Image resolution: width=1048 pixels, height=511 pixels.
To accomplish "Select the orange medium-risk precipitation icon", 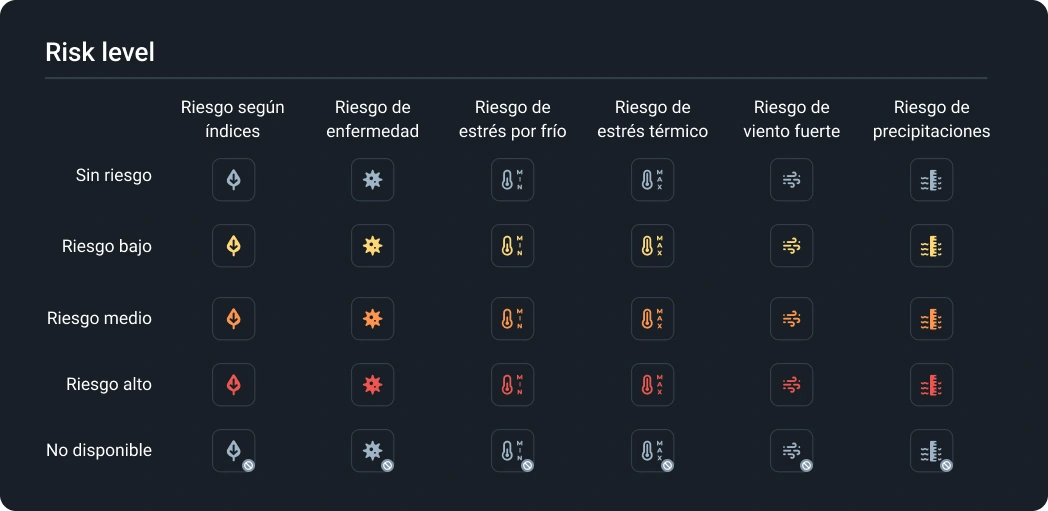I will coord(931,319).
